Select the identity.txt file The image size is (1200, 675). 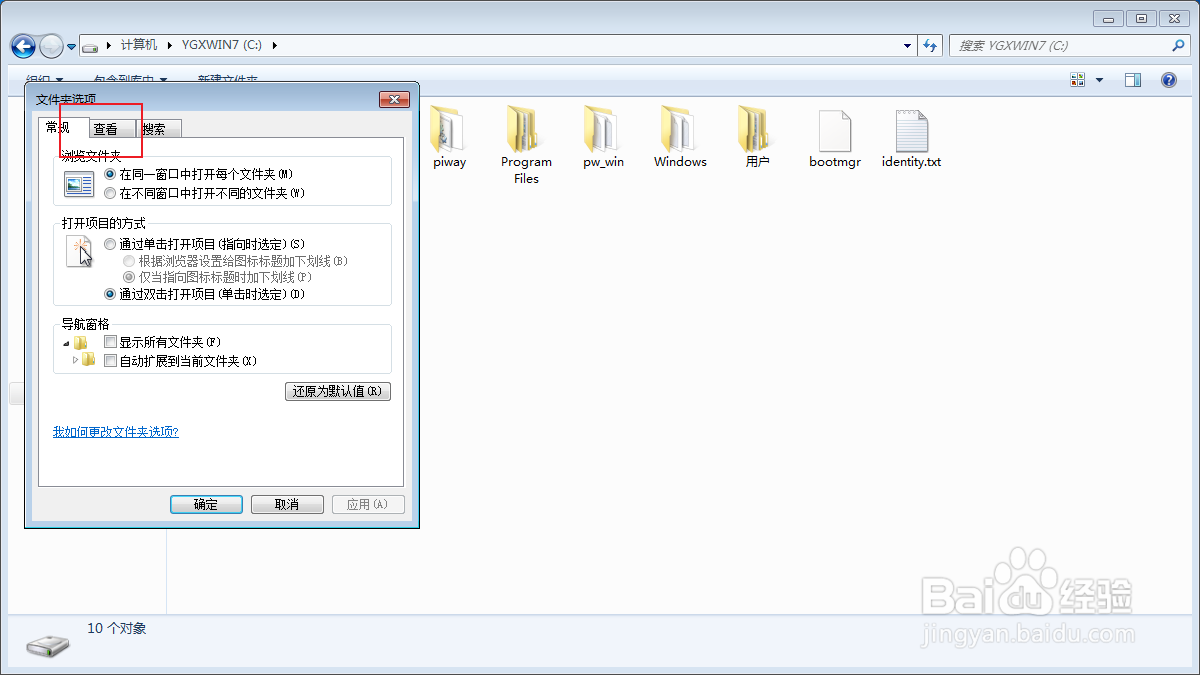[911, 138]
